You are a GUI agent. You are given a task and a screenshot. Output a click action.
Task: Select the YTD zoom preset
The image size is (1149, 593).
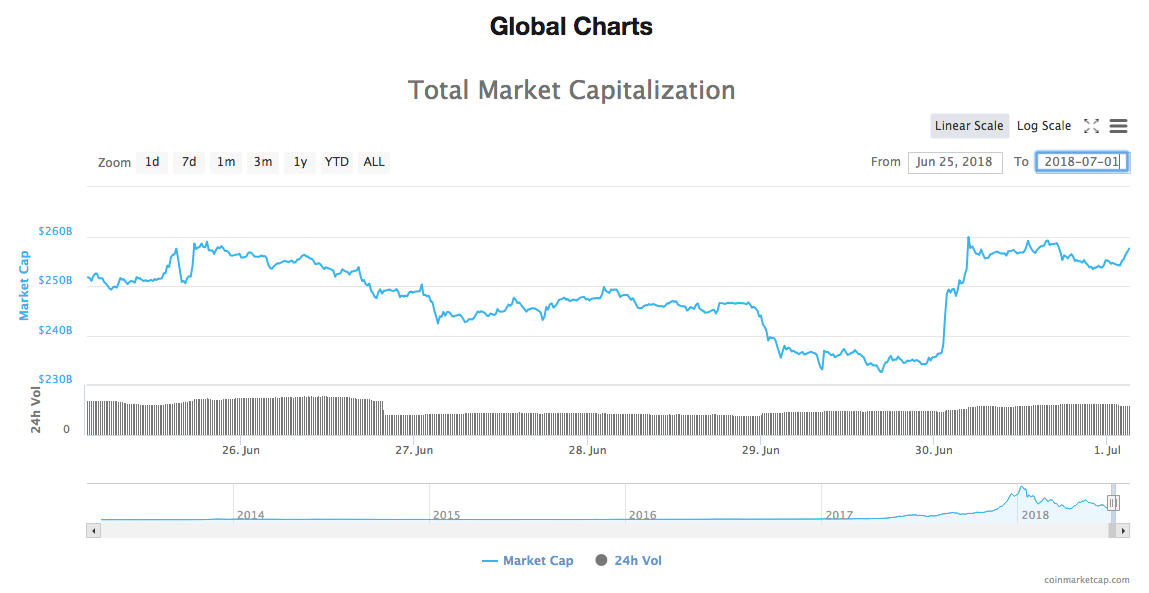[x=336, y=162]
